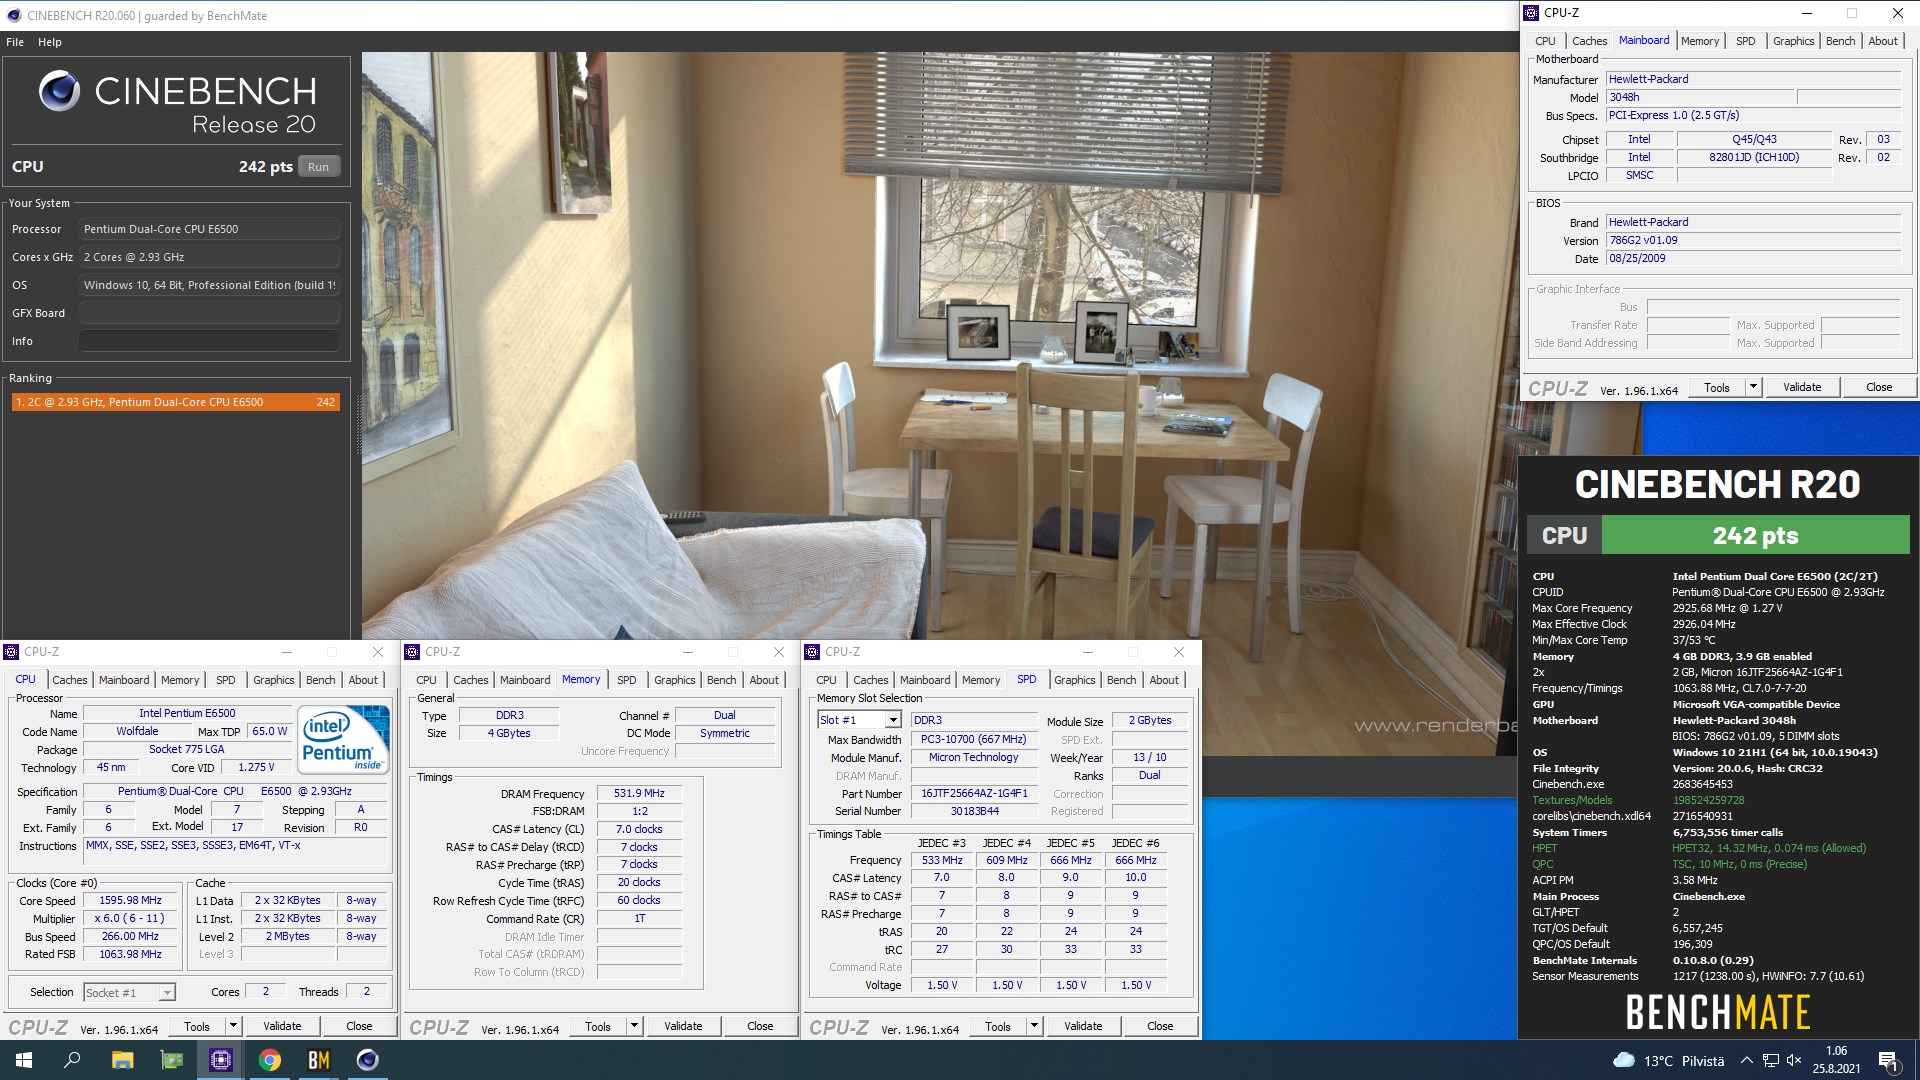Click Core Speed 1595.98 MHz value
The width and height of the screenshot is (1920, 1080).
pos(131,900)
